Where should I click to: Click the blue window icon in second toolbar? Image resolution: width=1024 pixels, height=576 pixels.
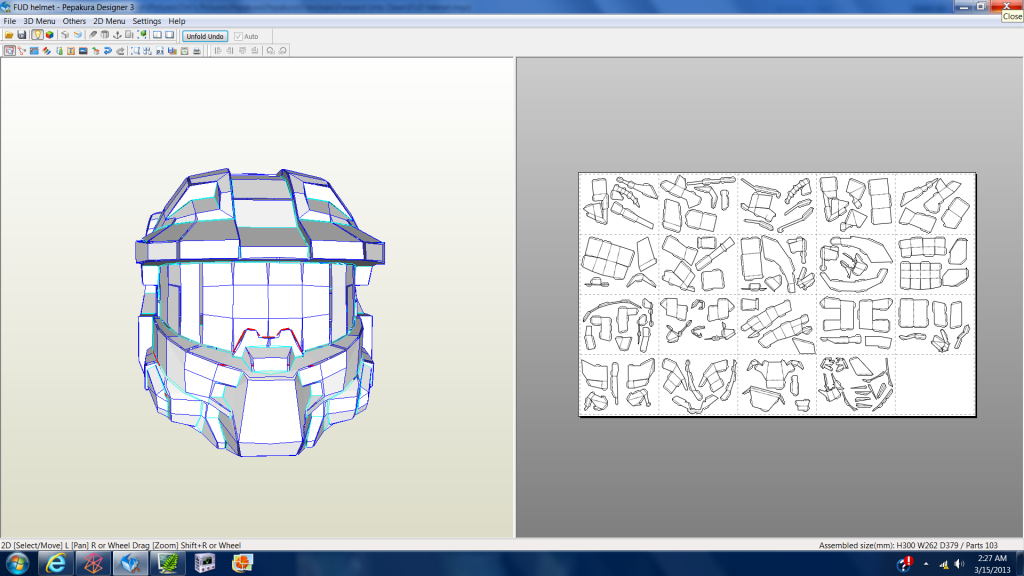coord(34,50)
